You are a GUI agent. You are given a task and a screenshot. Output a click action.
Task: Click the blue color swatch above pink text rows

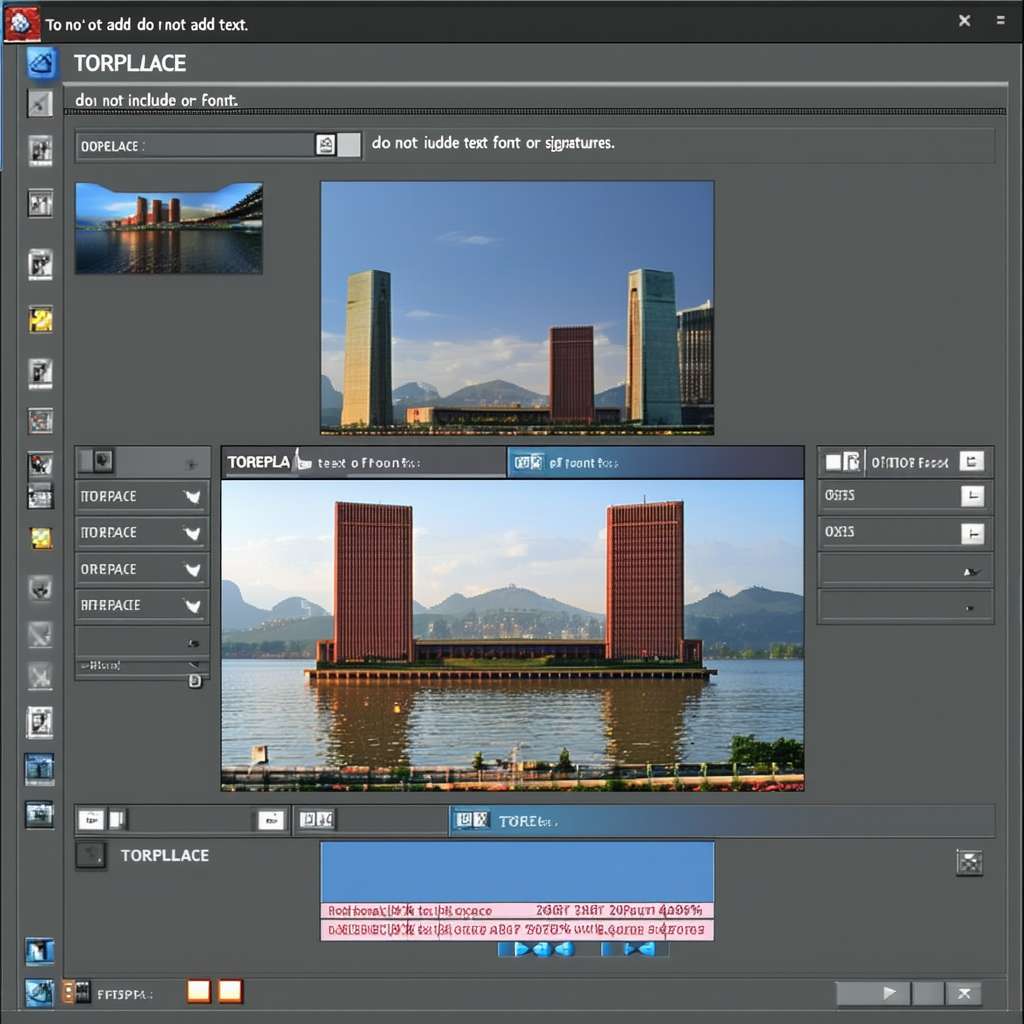(x=516, y=871)
